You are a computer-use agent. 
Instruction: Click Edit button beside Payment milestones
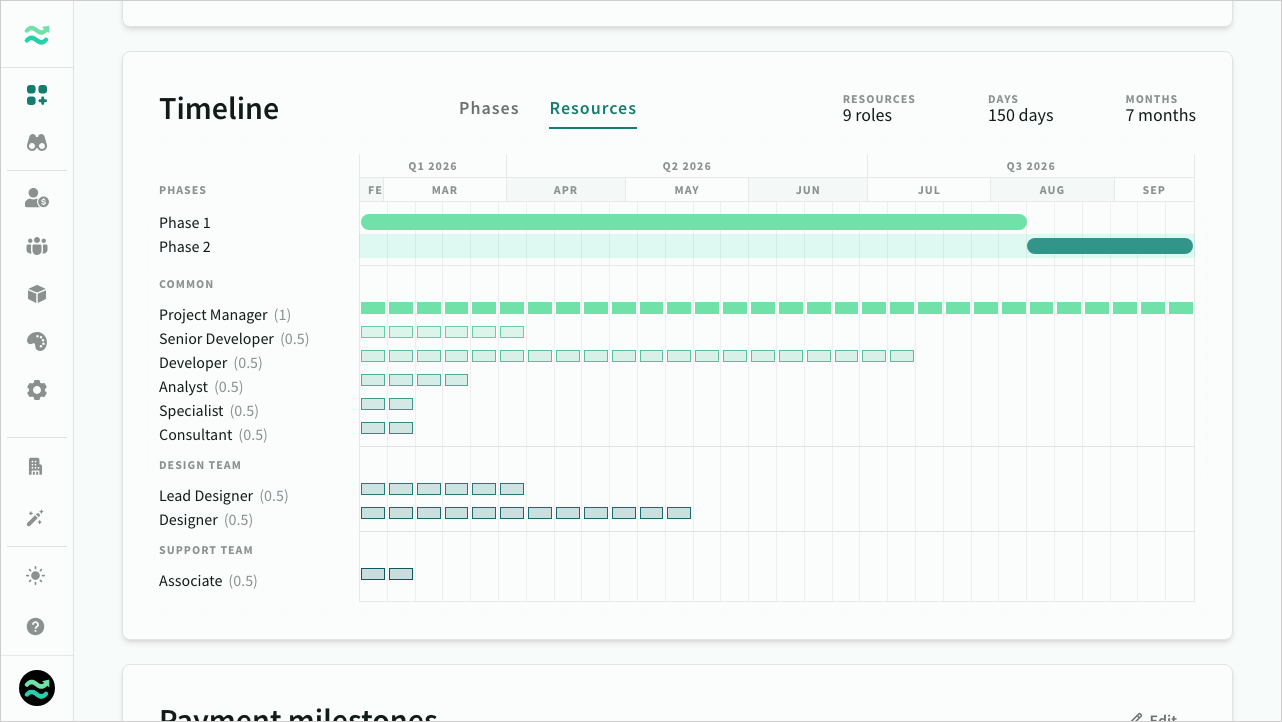point(1154,716)
